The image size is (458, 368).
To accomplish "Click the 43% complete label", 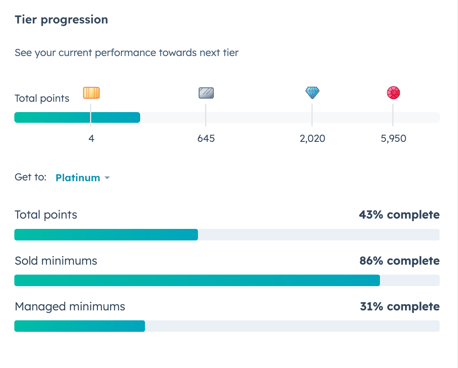I will [399, 215].
